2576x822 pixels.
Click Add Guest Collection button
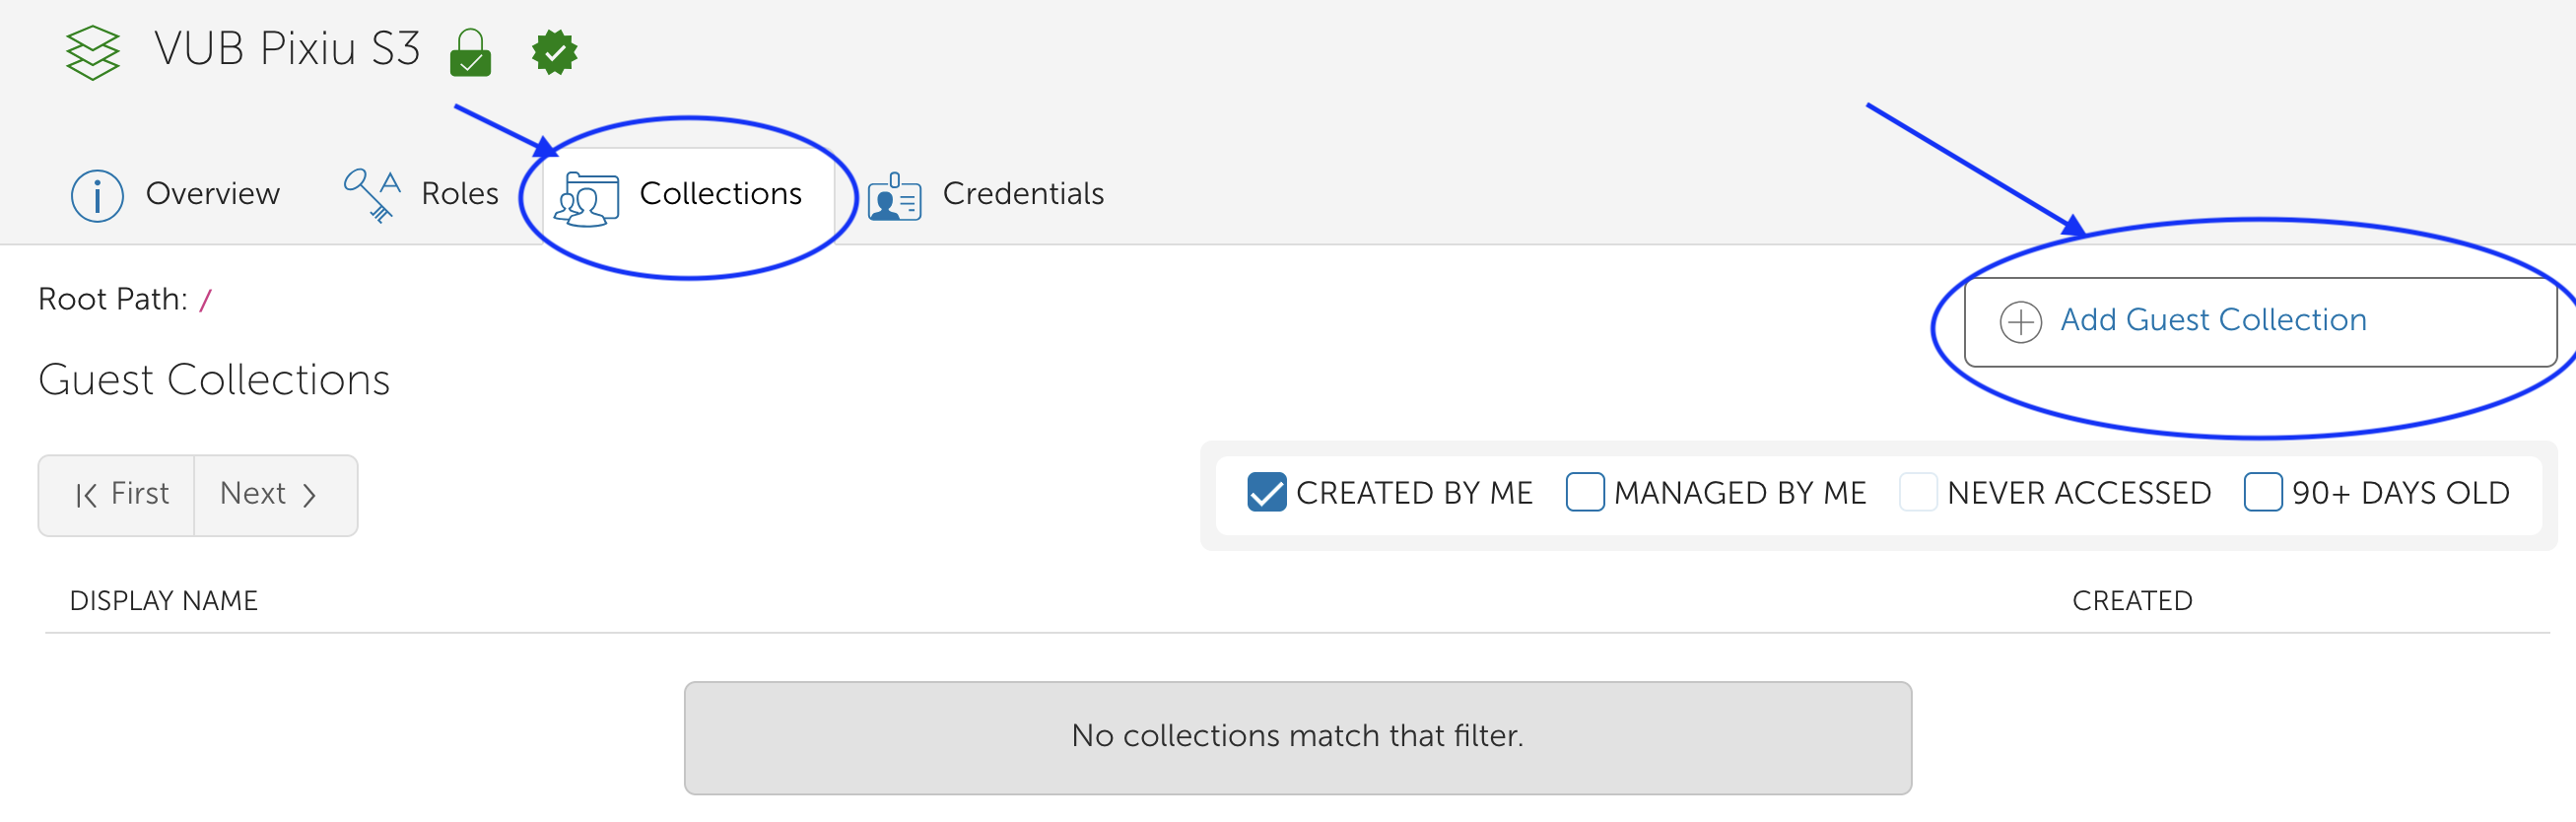2260,322
